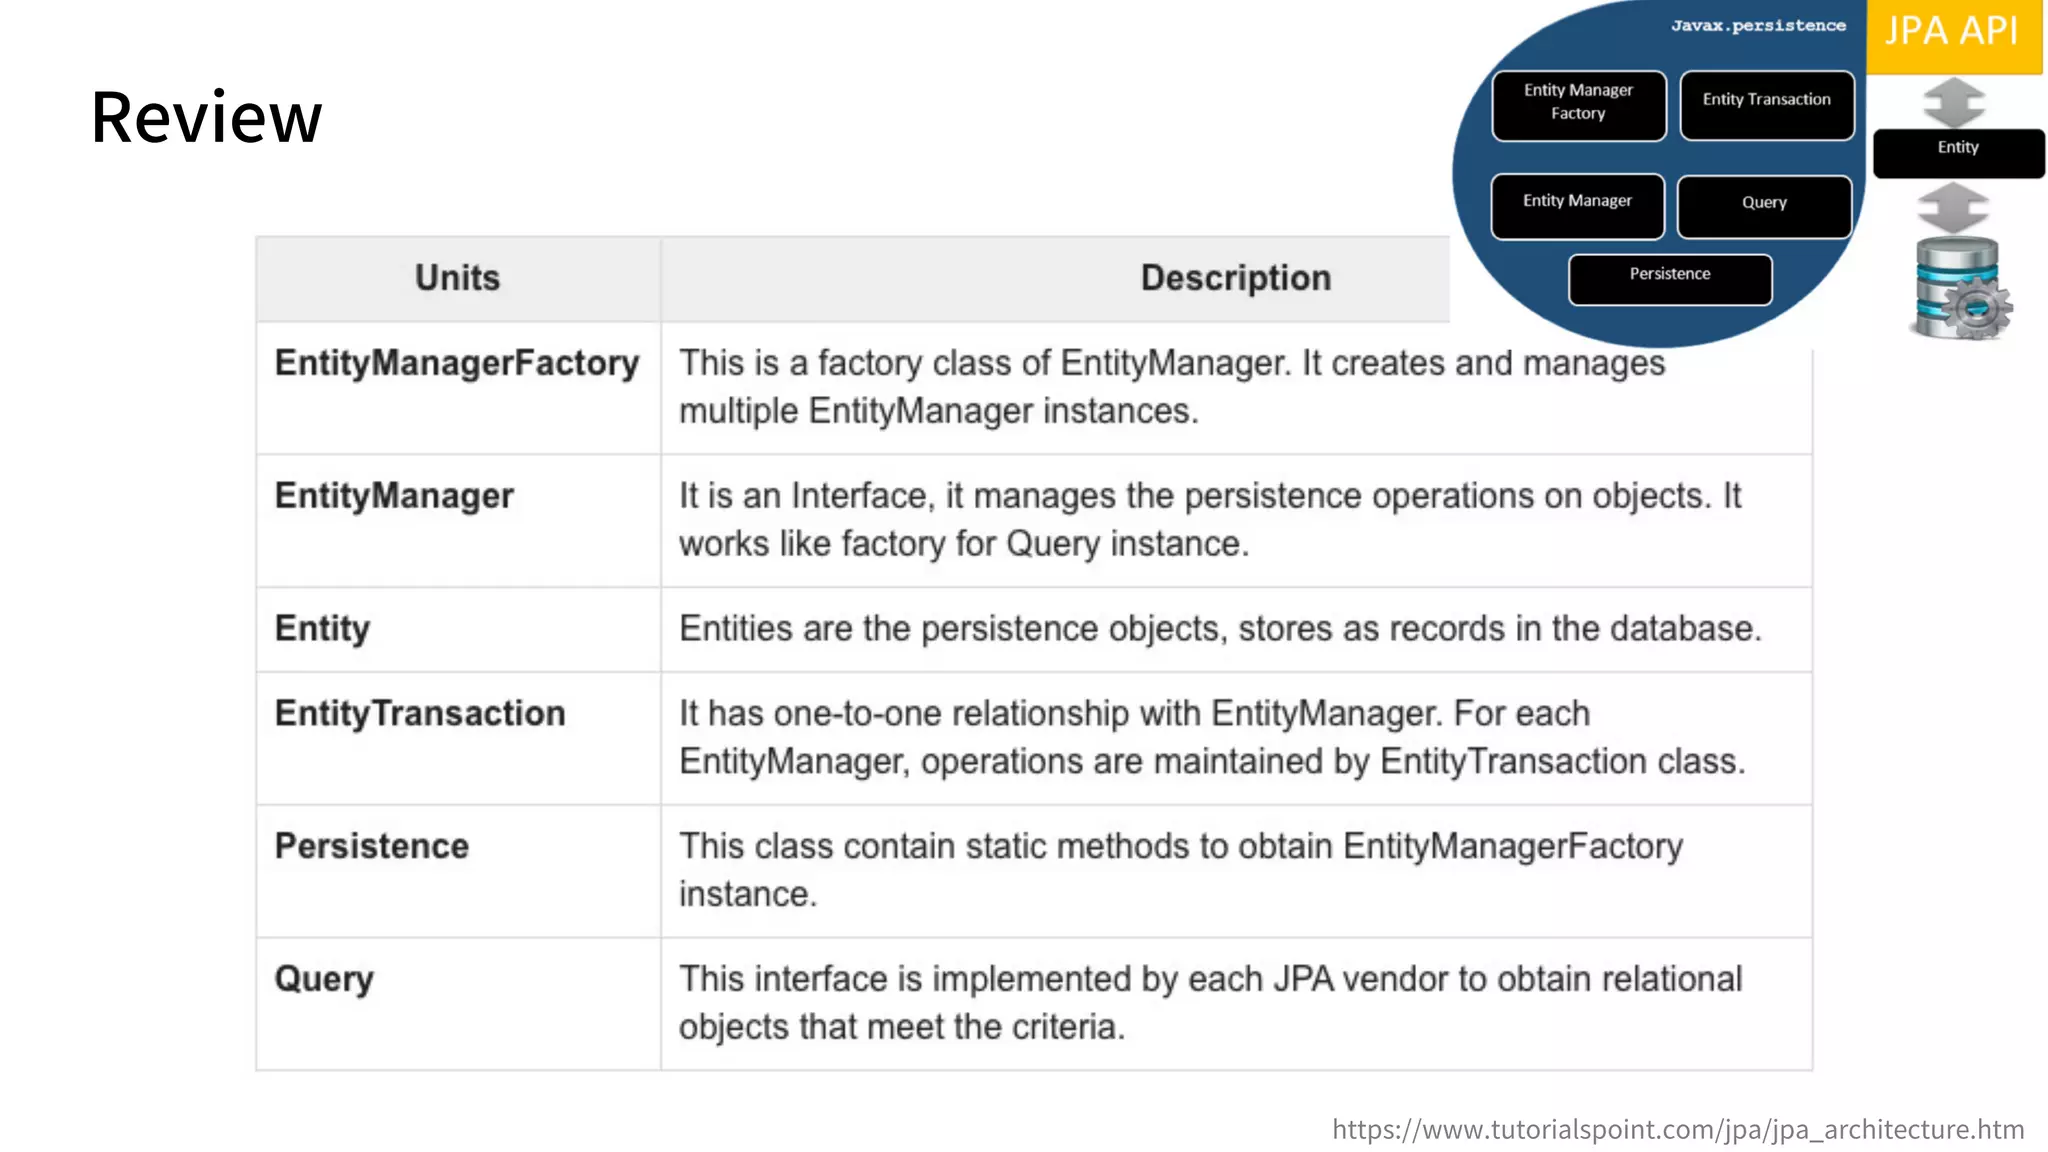Click the lower double arrow above database
This screenshot has width=2048, height=1152.
pyautogui.click(x=1953, y=207)
